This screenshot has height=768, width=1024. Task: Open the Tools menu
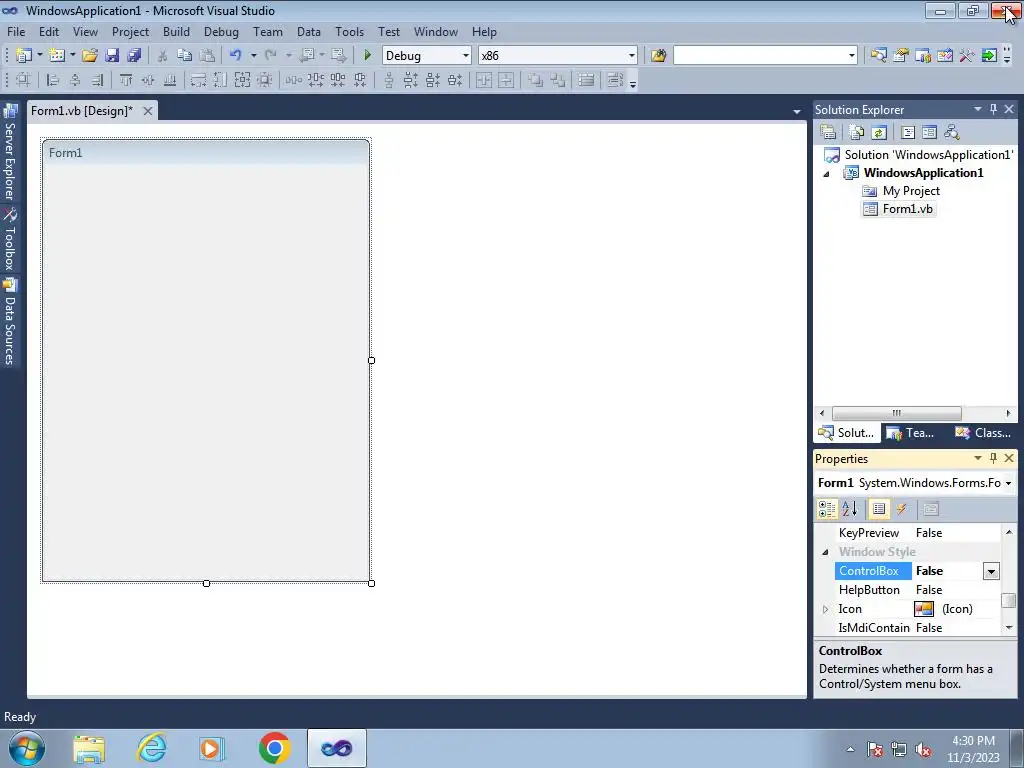click(349, 31)
